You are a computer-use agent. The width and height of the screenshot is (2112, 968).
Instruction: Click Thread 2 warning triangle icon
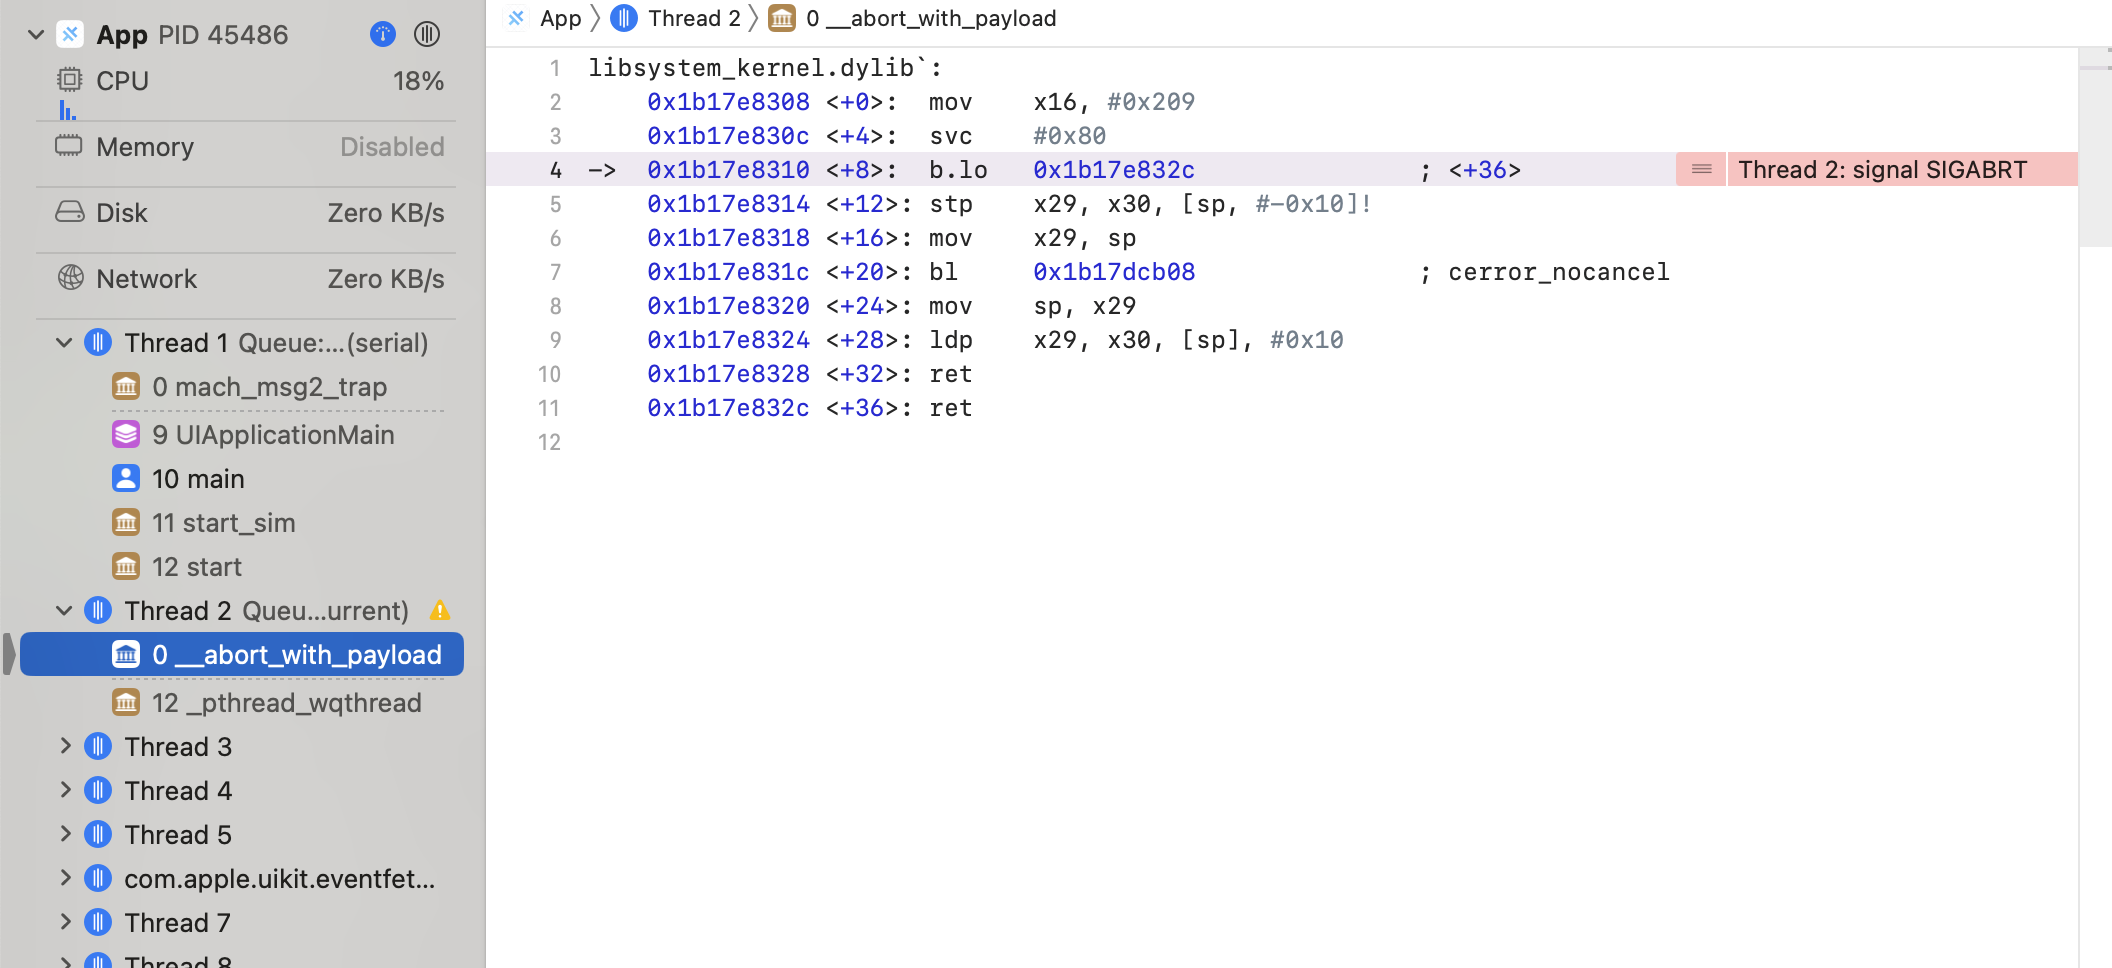pyautogui.click(x=439, y=610)
